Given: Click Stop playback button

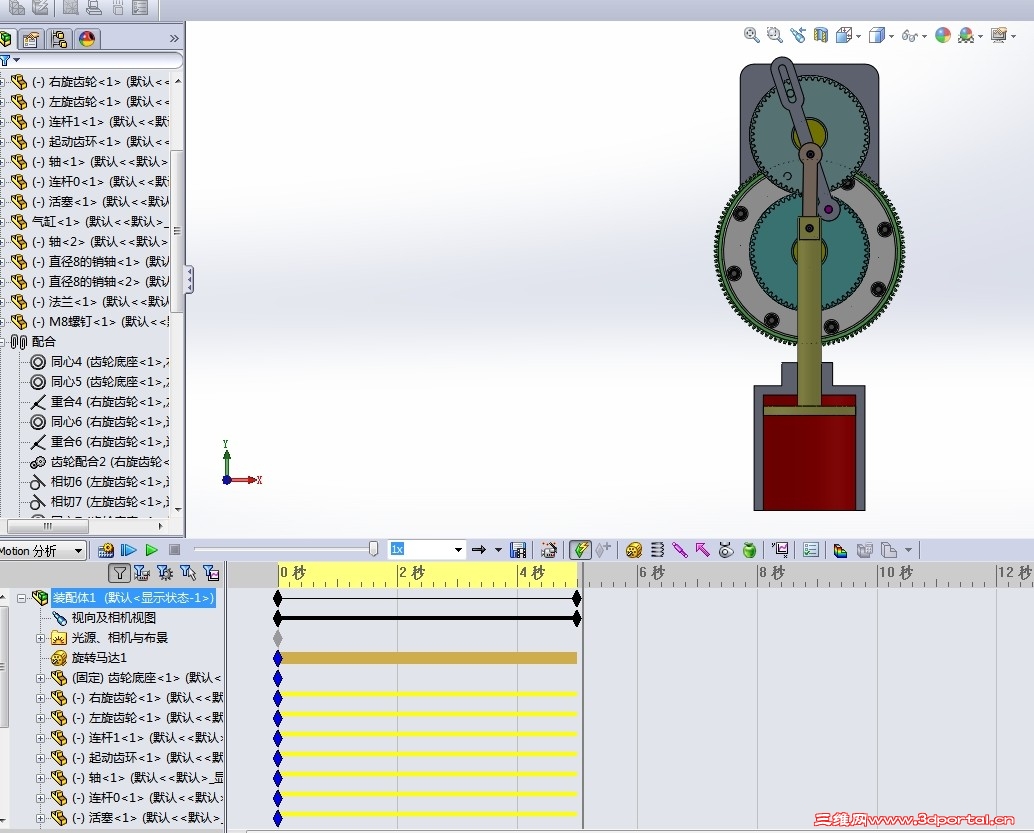Looking at the screenshot, I should (x=174, y=549).
